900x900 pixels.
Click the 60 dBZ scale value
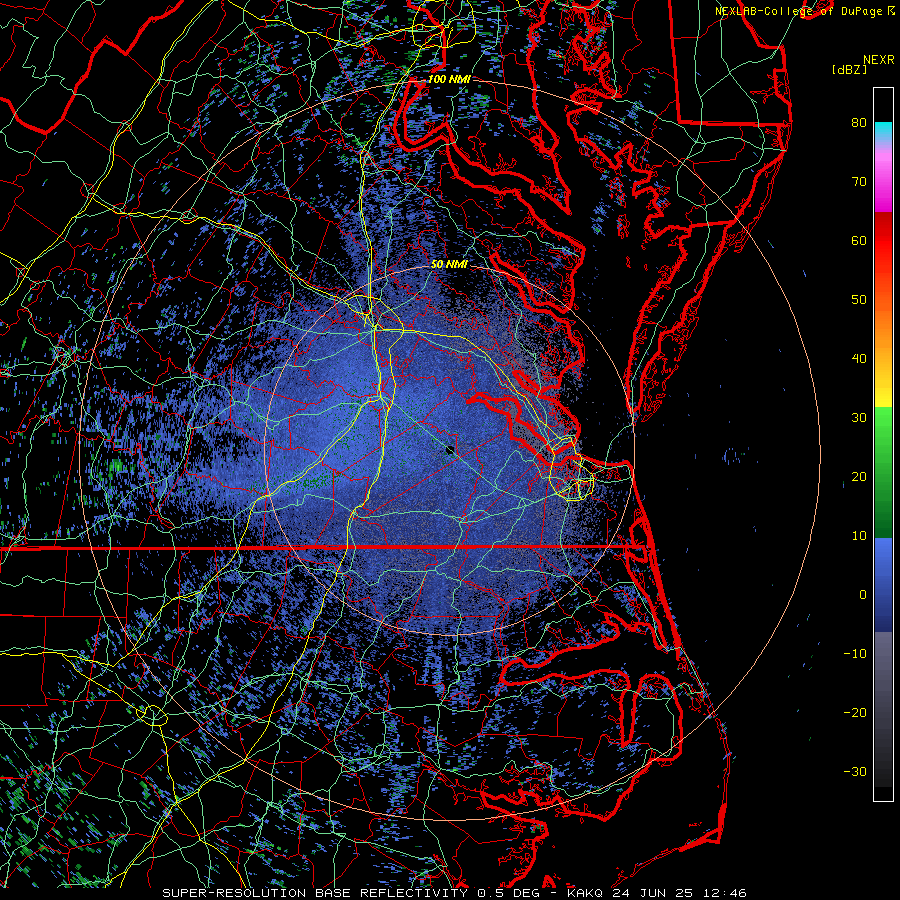[x=859, y=240]
